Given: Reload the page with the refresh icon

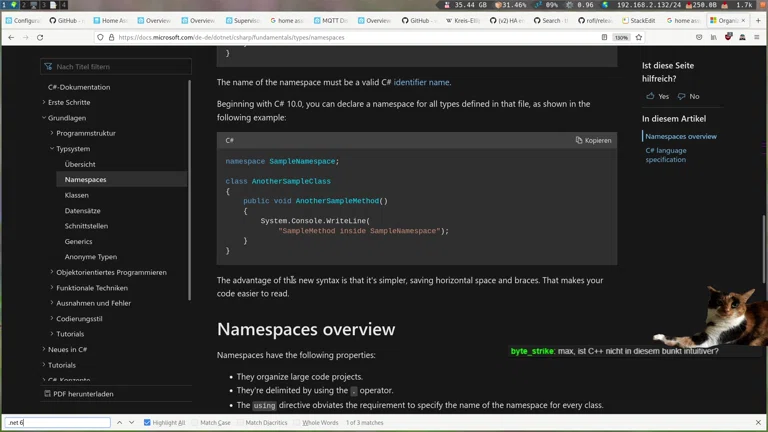Looking at the screenshot, I should point(40,37).
